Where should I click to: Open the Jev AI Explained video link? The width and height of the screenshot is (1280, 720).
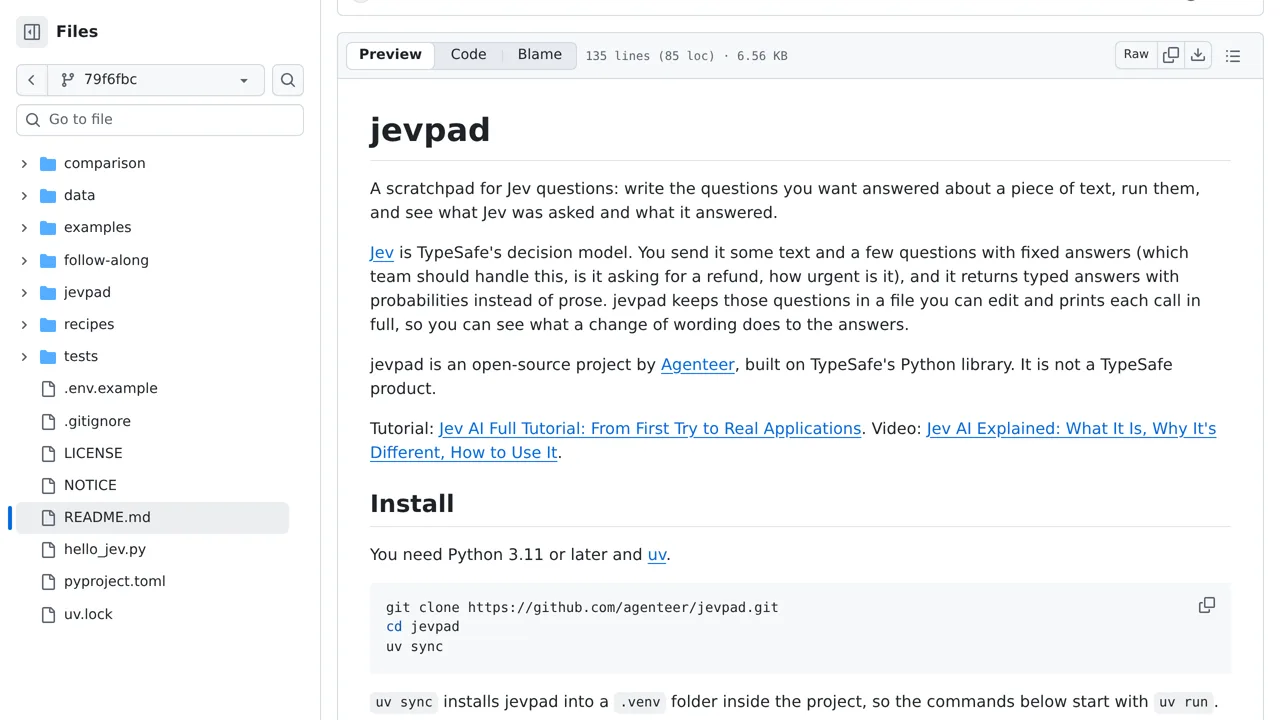1071,429
